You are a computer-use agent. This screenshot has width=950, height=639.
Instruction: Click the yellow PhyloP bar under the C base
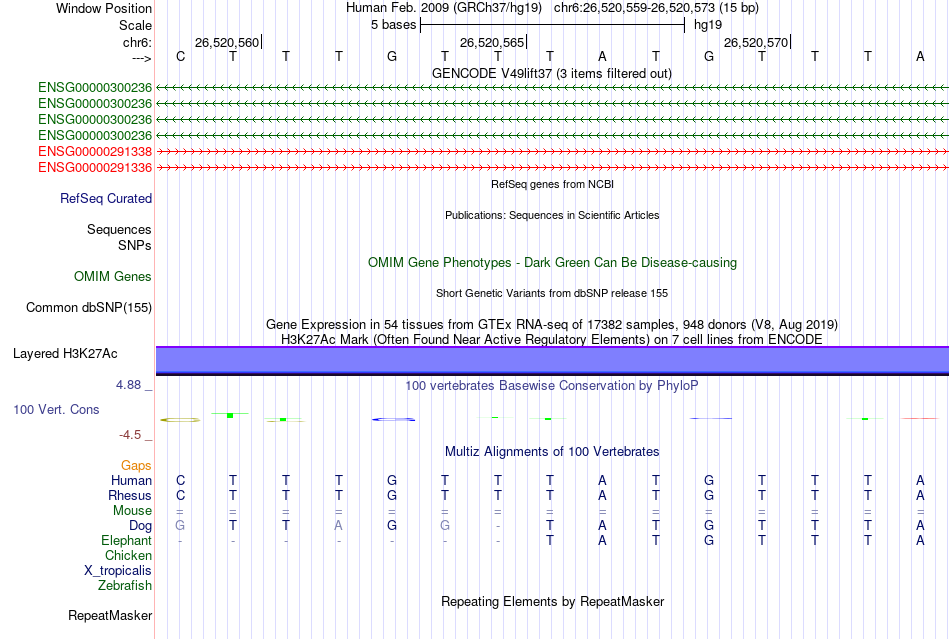180,420
